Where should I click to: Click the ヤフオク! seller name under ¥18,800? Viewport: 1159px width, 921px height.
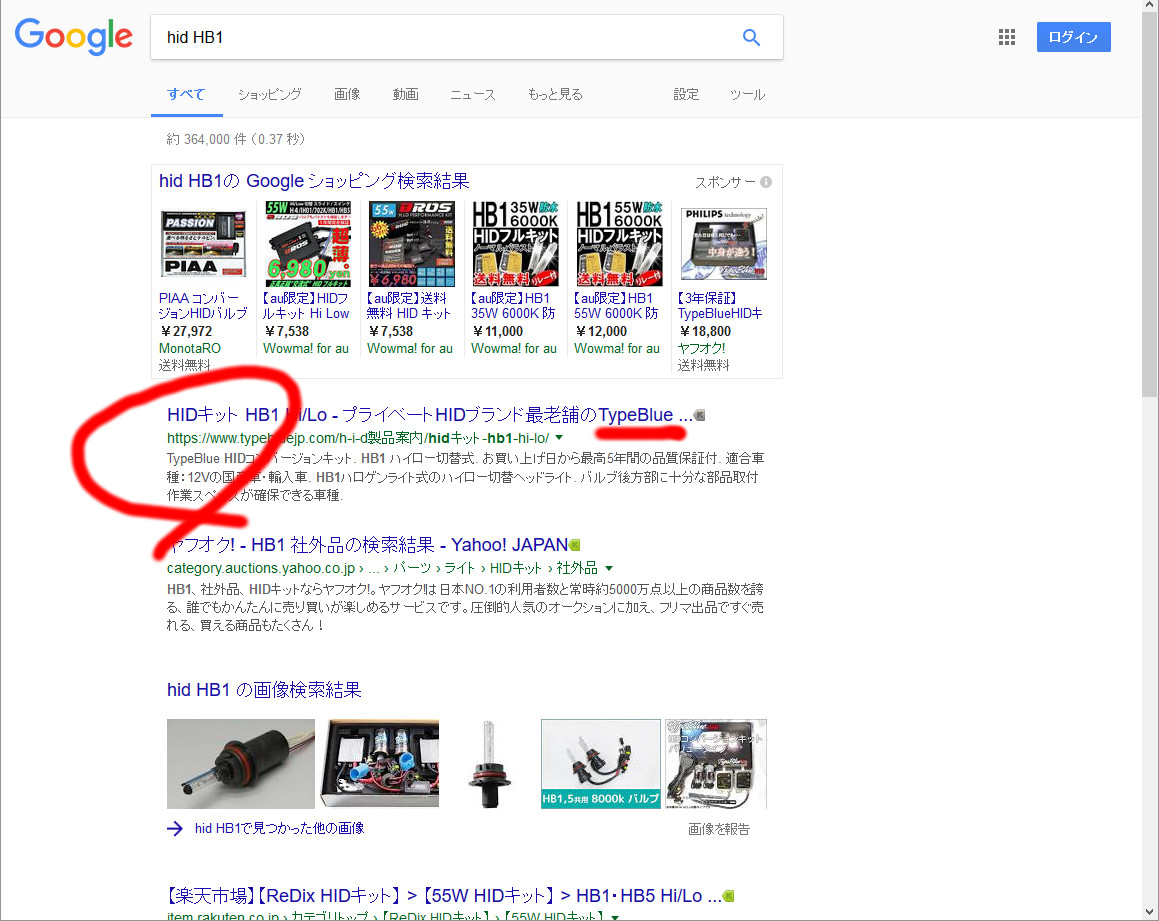[x=701, y=348]
